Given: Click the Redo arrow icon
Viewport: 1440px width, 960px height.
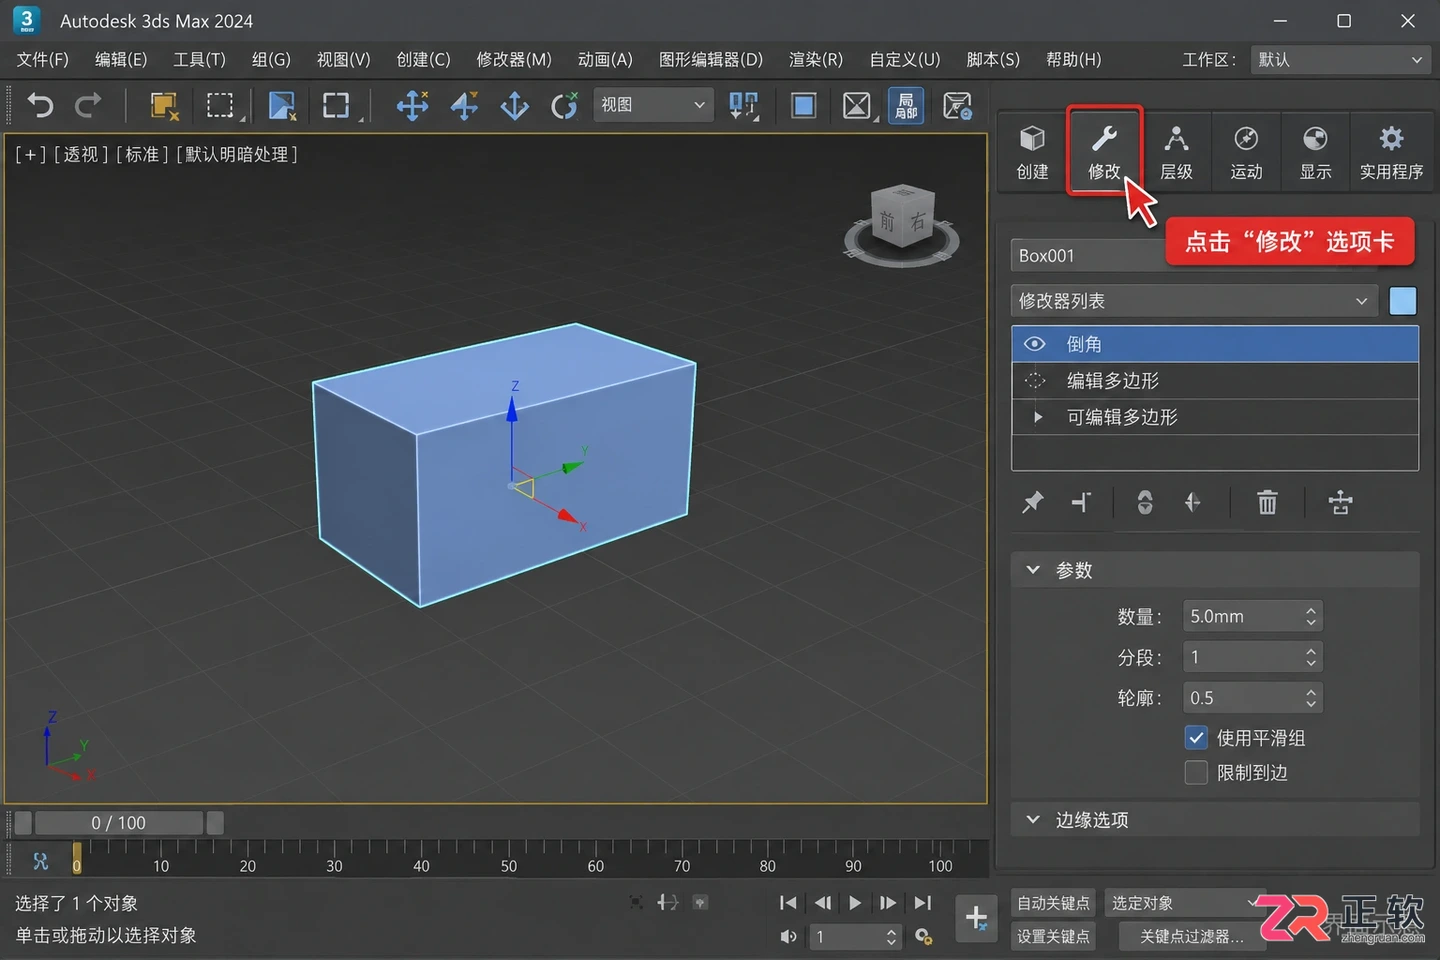Looking at the screenshot, I should pyautogui.click(x=89, y=105).
